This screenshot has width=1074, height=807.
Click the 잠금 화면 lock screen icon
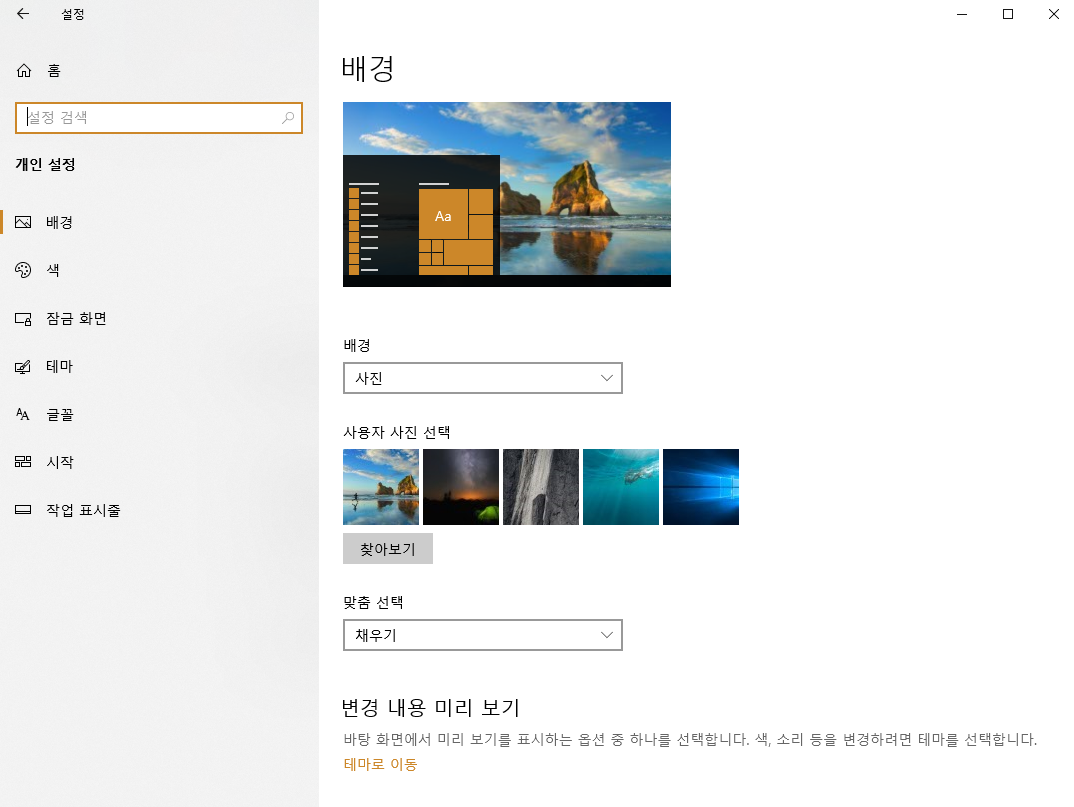pos(23,319)
